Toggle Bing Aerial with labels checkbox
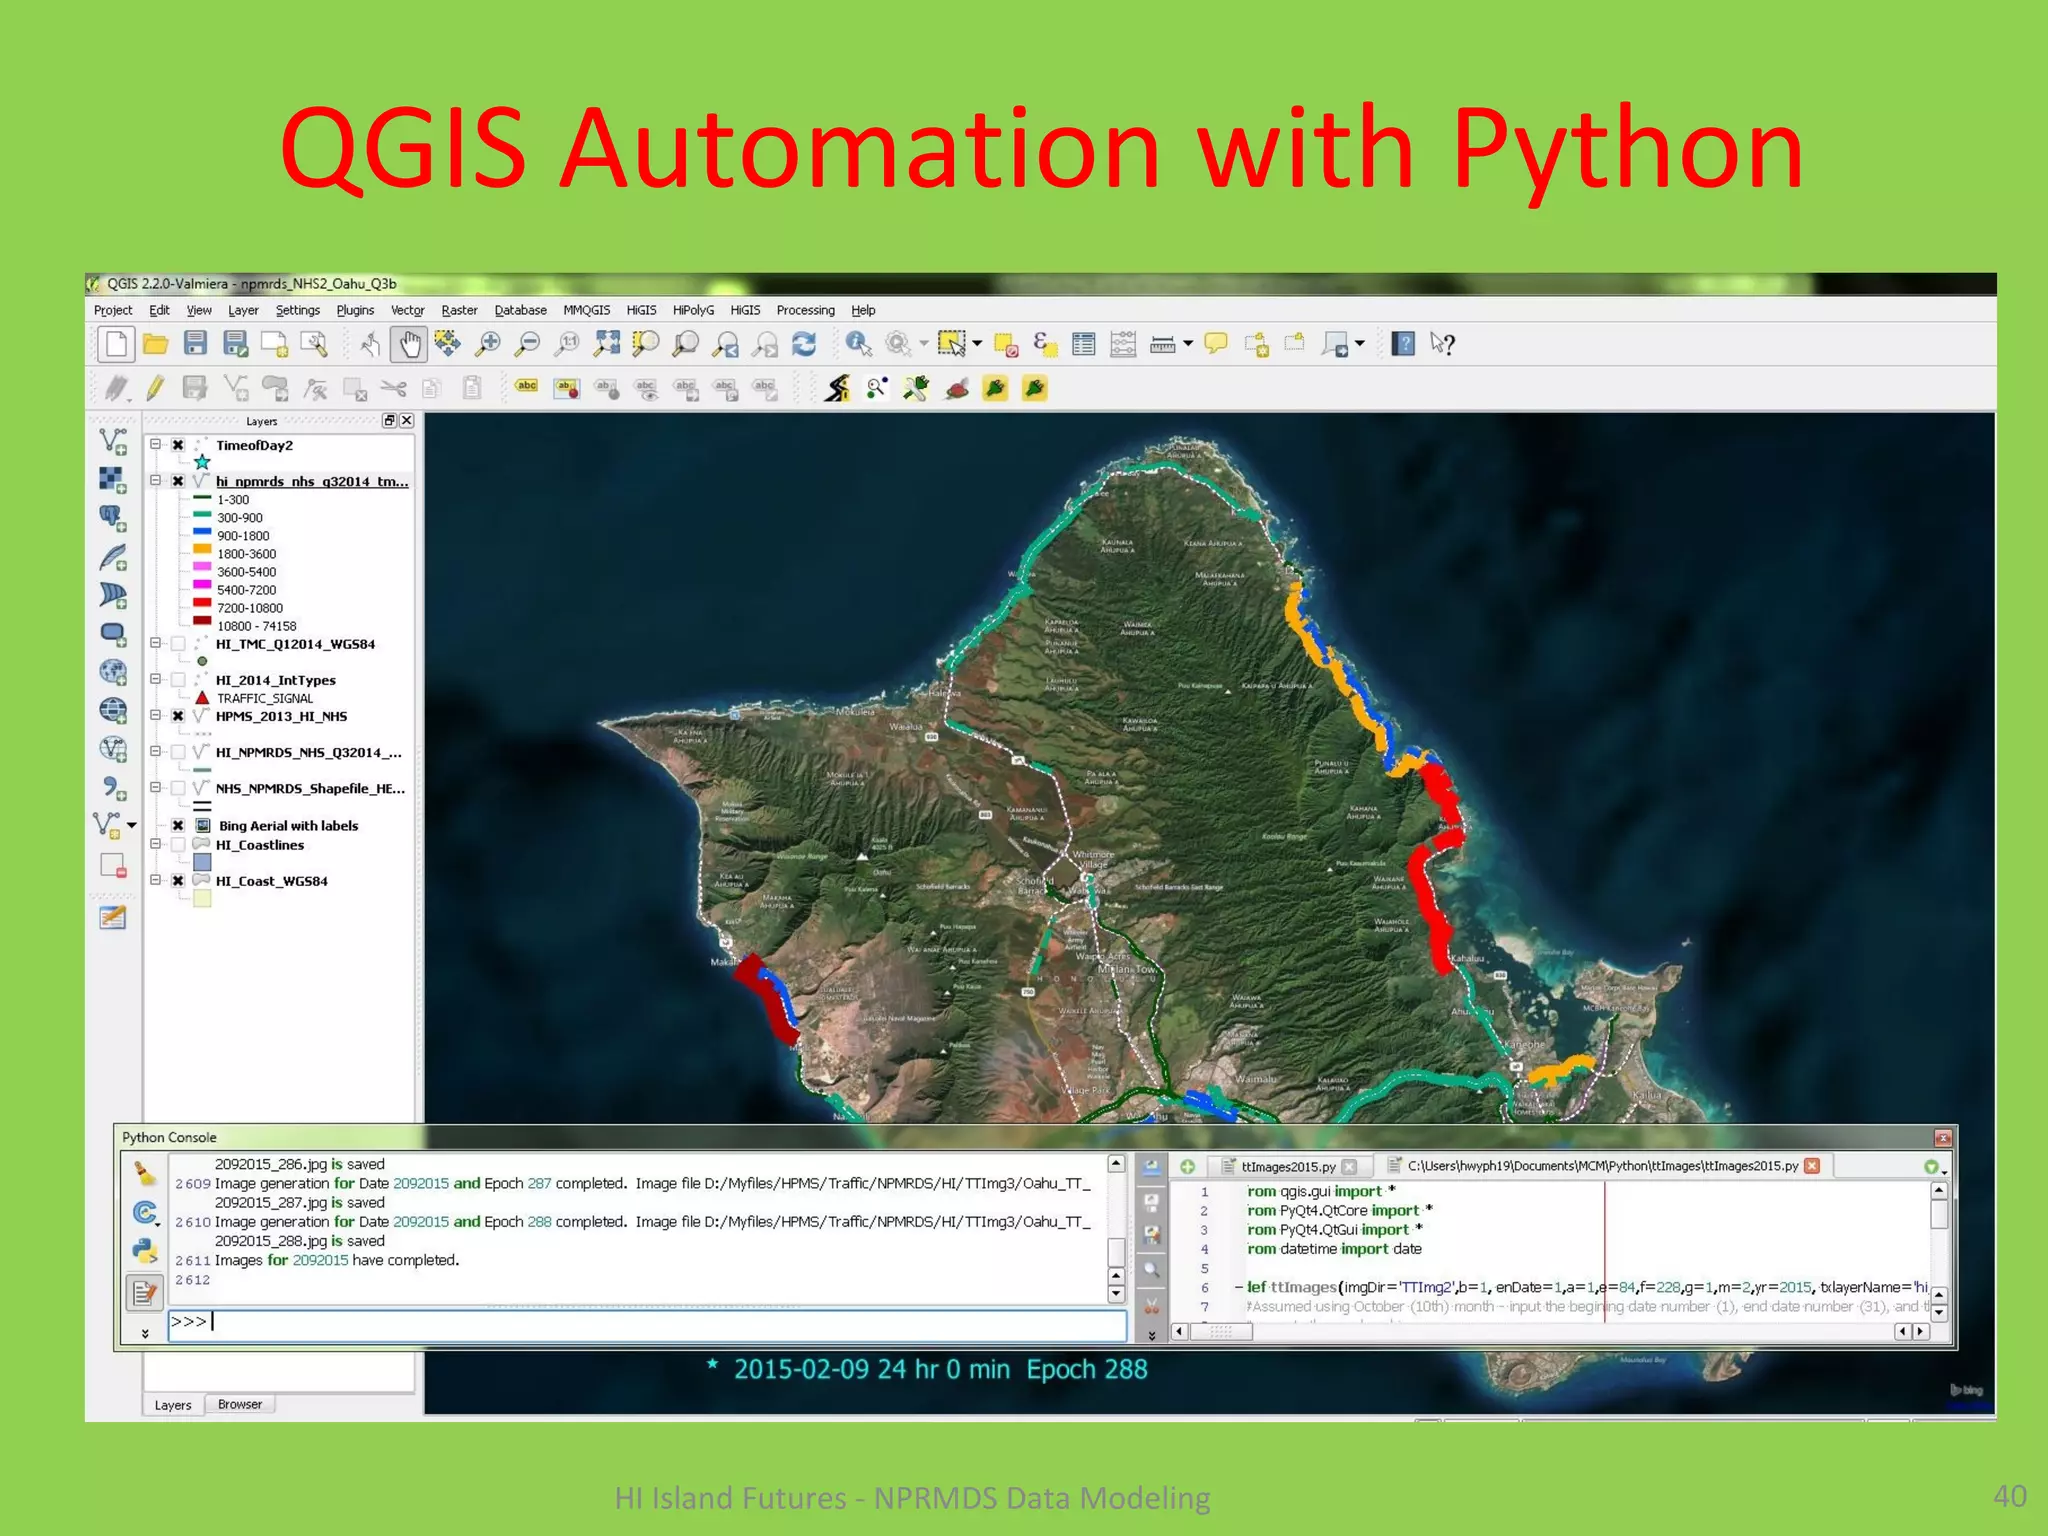The height and width of the screenshot is (1536, 2048). (x=178, y=825)
